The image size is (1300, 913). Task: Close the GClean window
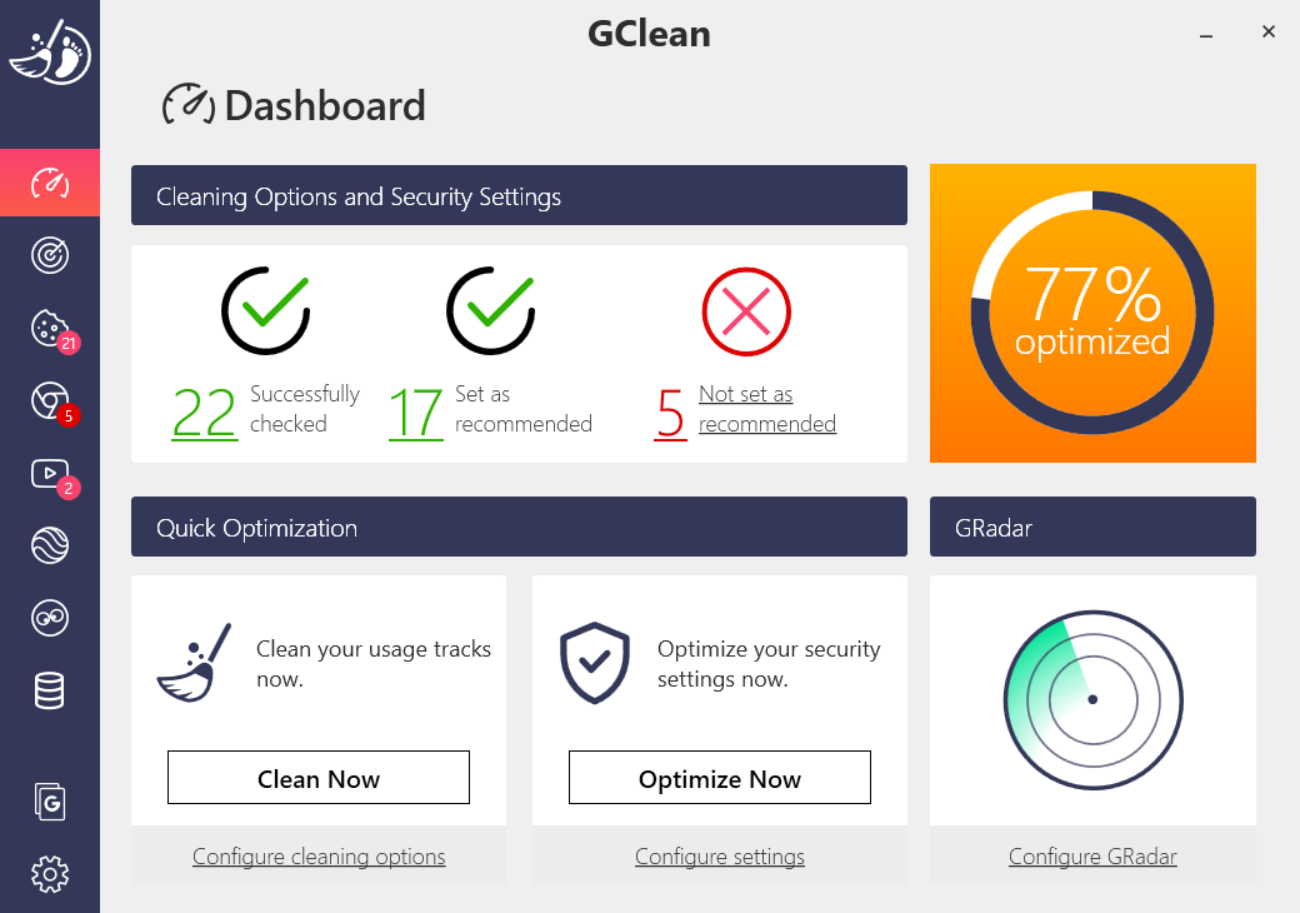1268,32
